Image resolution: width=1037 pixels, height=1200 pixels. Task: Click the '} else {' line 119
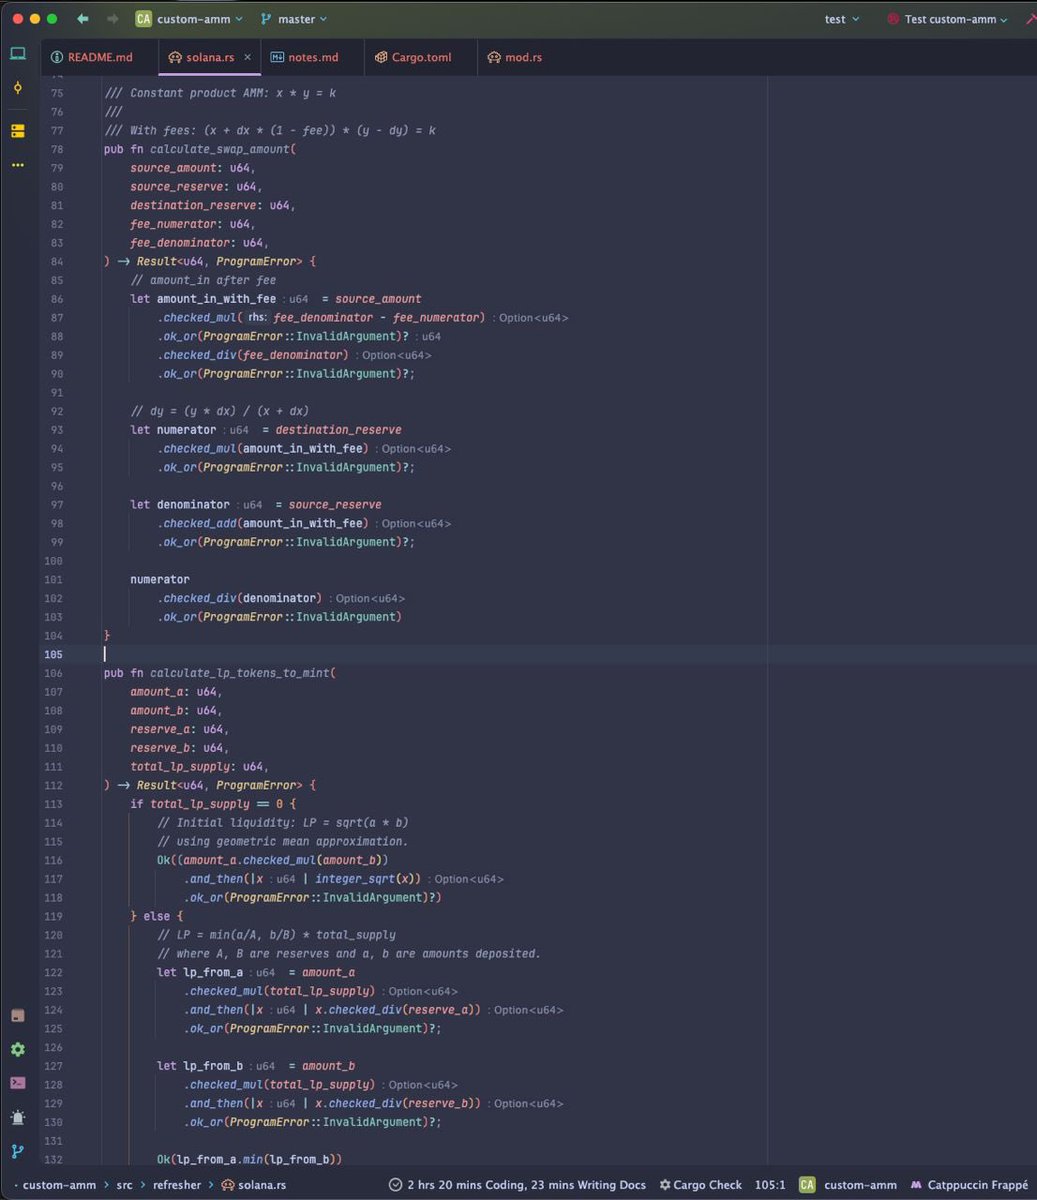157,916
